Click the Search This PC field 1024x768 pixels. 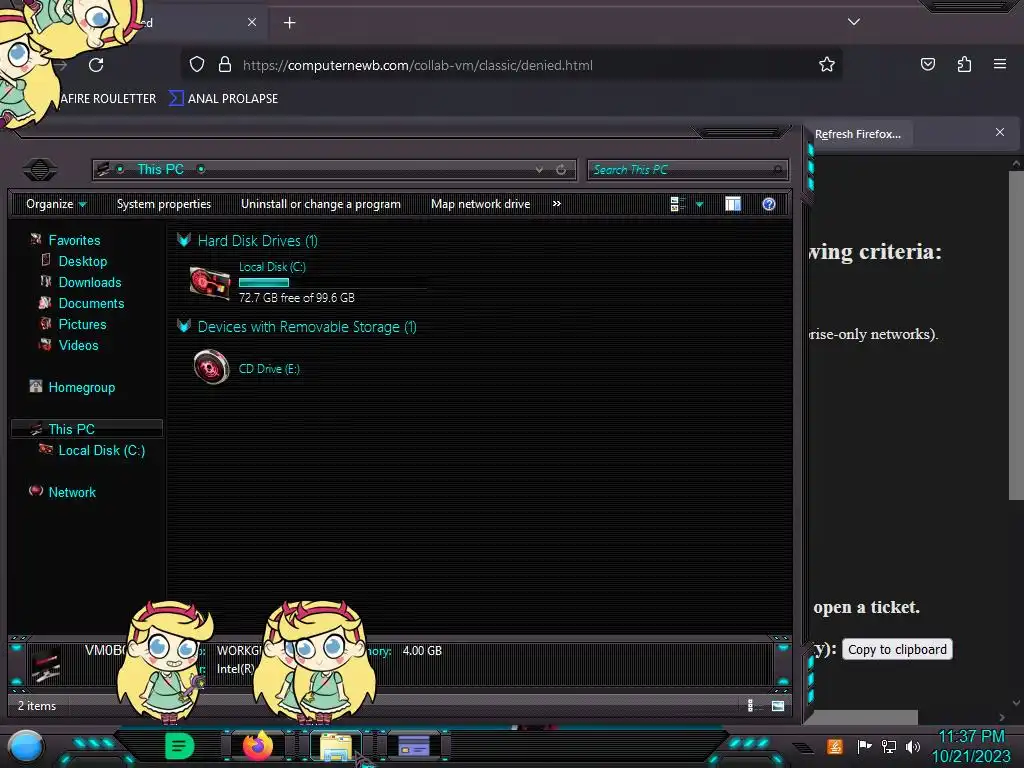point(687,170)
